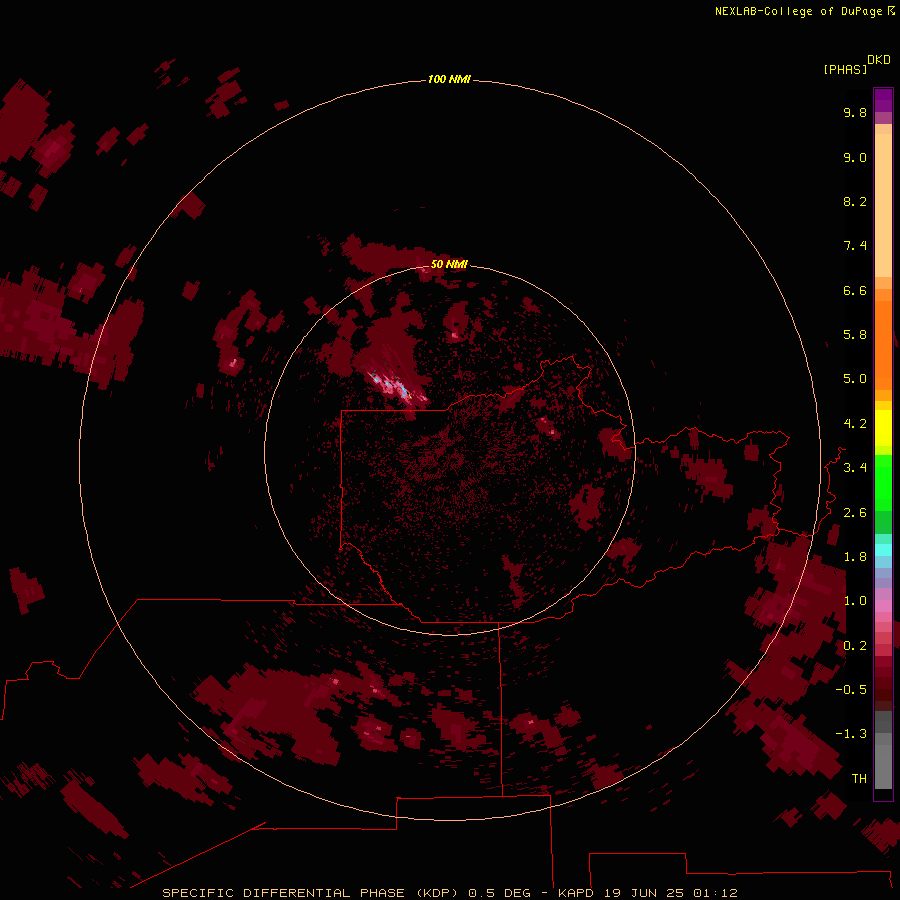This screenshot has height=900, width=900.
Task: Click the DKD [PHAS] legend header
Action: (856, 64)
